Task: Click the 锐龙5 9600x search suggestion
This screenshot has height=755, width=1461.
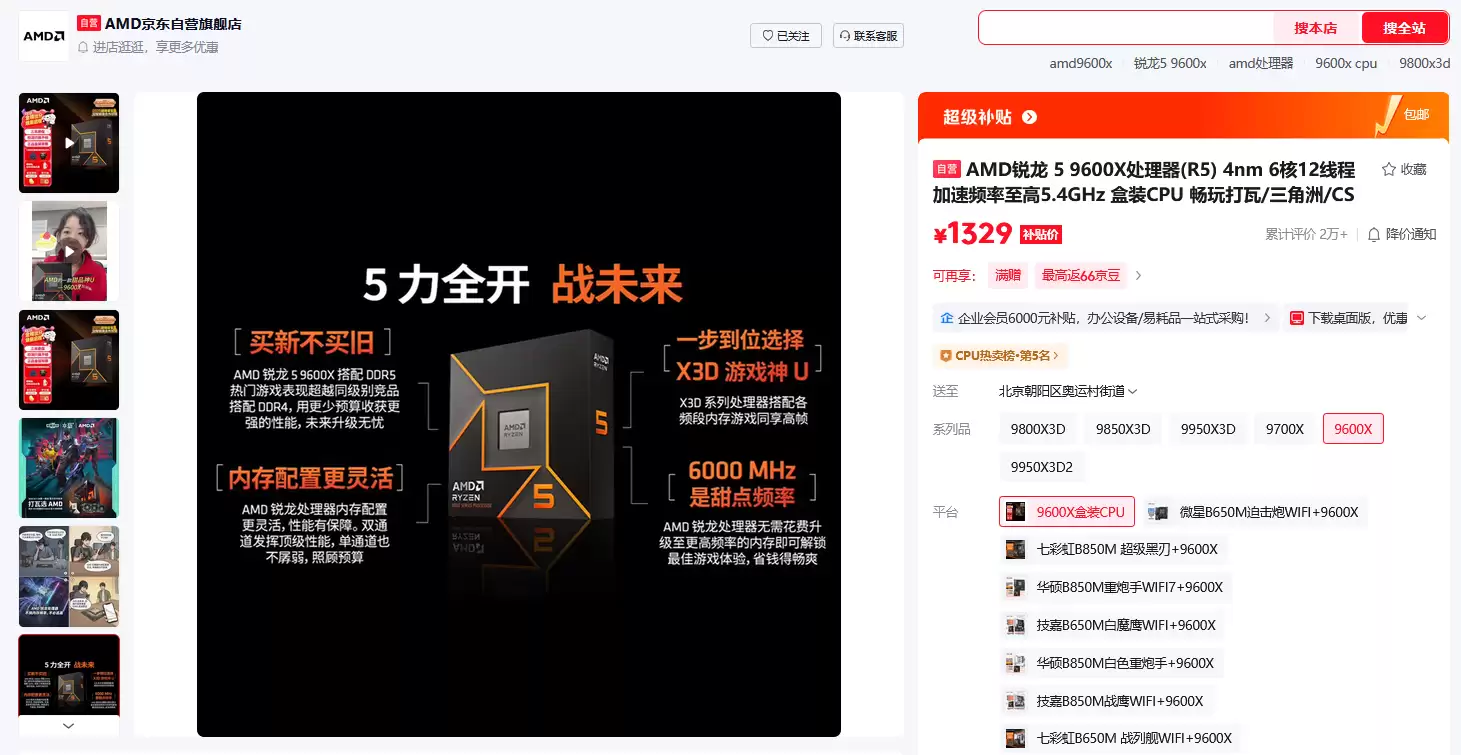Action: click(x=1170, y=63)
